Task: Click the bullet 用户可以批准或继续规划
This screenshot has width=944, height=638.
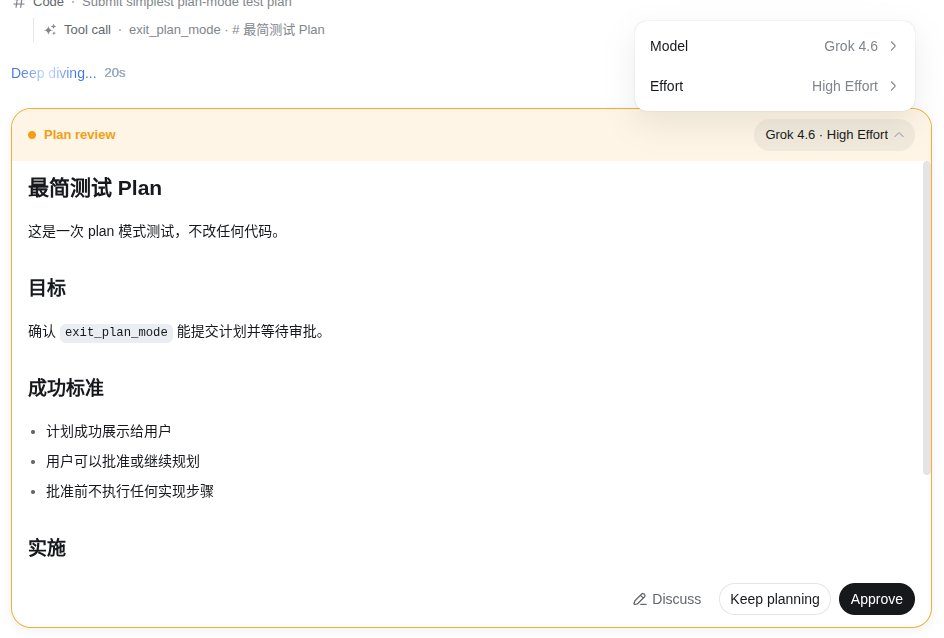Action: tap(123, 462)
